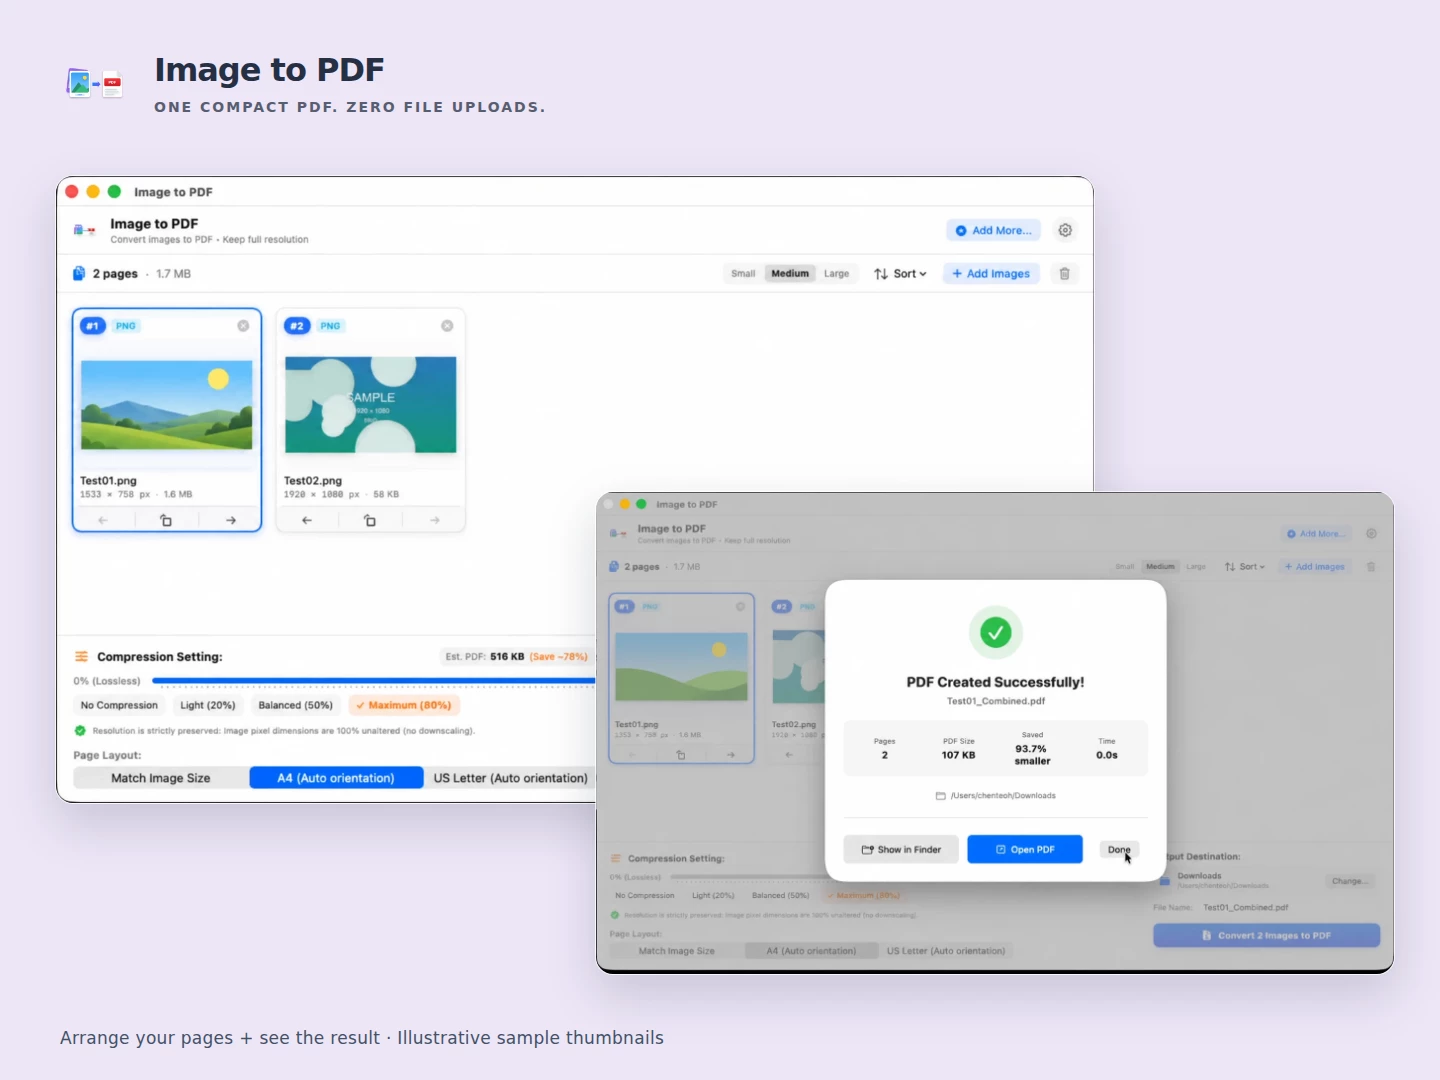Click the Test01_Combined.pdf filename in dialog
Image resolution: width=1440 pixels, height=1080 pixels.
coord(996,701)
